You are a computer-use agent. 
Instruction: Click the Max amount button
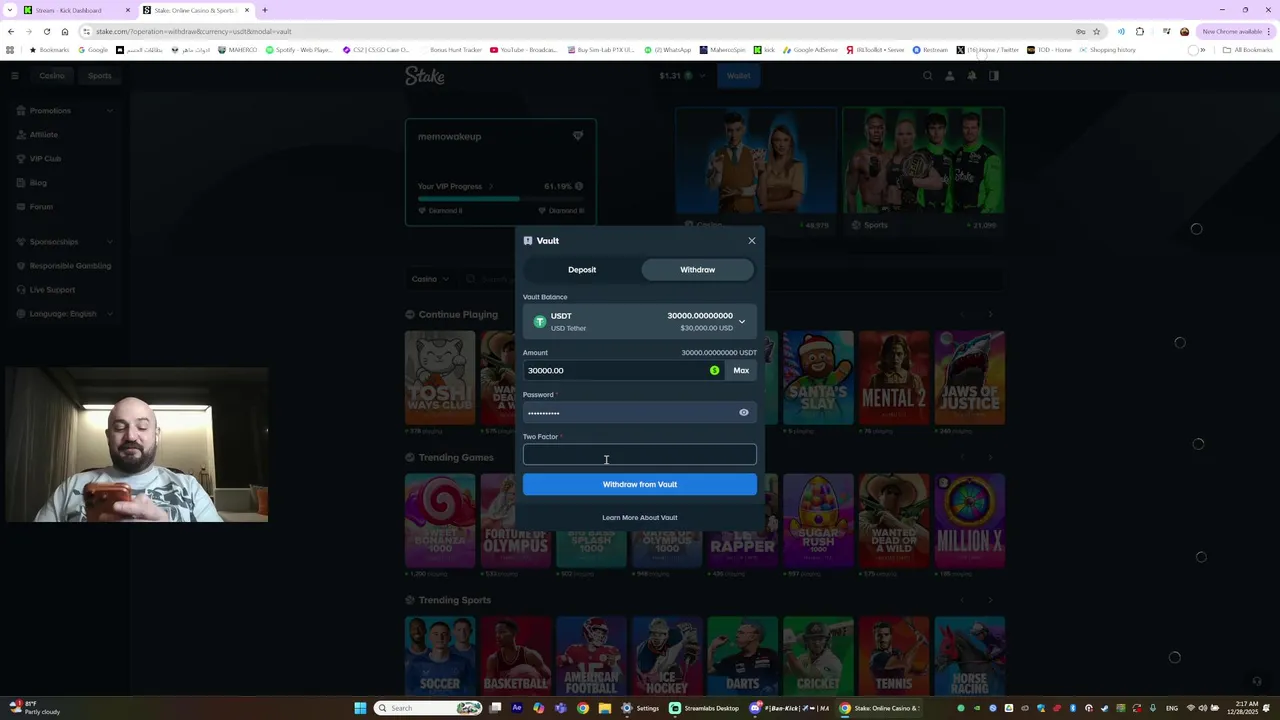741,370
